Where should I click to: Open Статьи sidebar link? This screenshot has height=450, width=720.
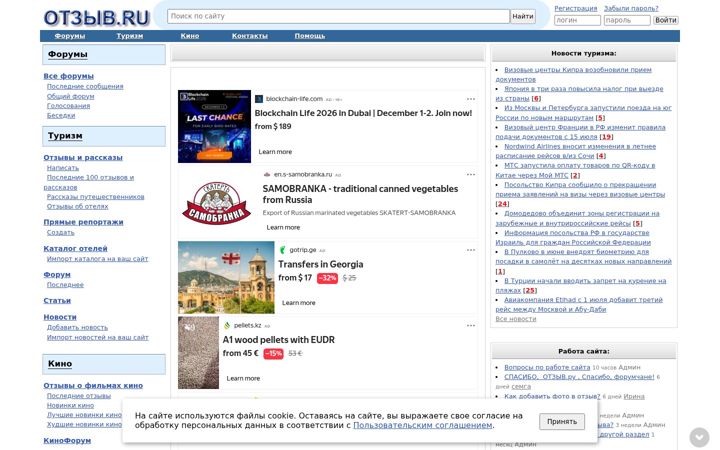(x=57, y=301)
